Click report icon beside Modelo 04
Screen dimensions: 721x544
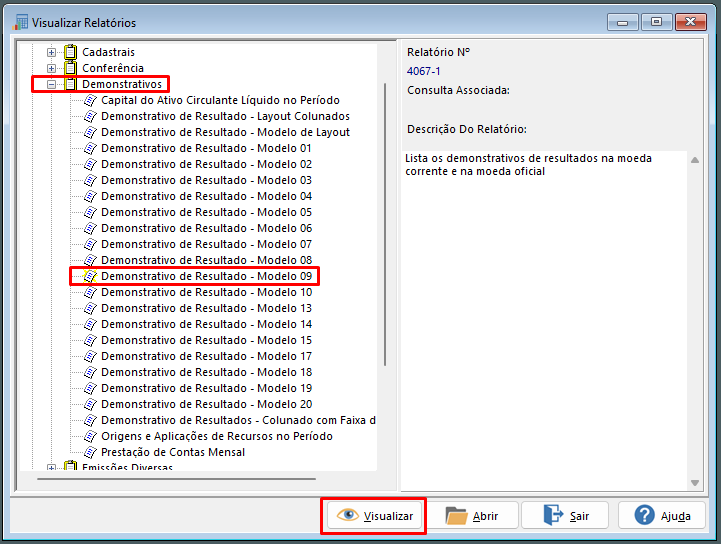point(91,196)
